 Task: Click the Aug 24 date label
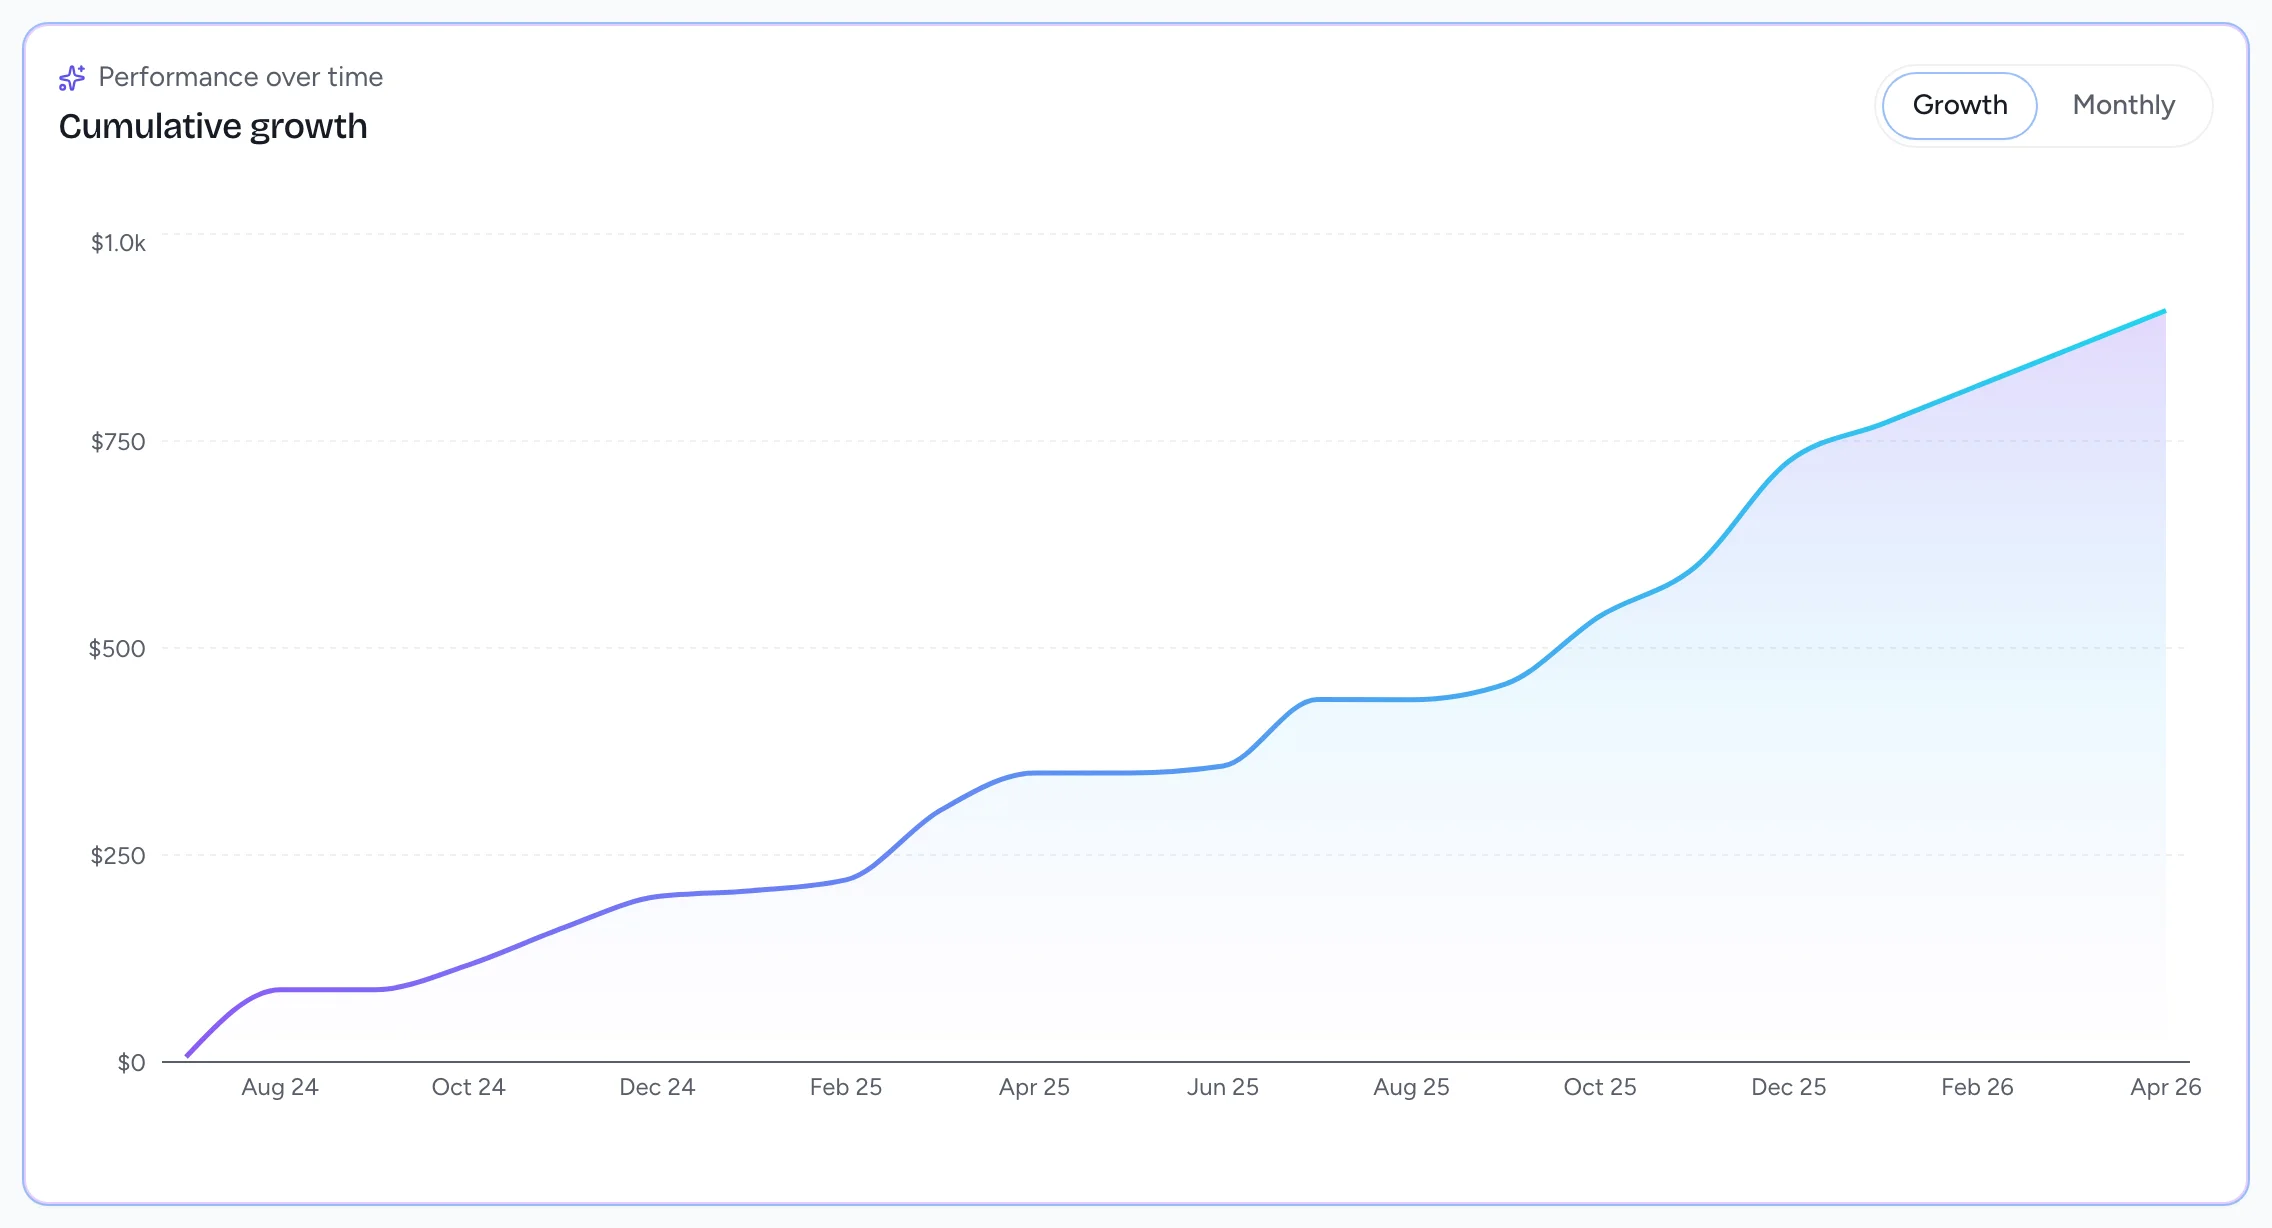pos(280,1087)
